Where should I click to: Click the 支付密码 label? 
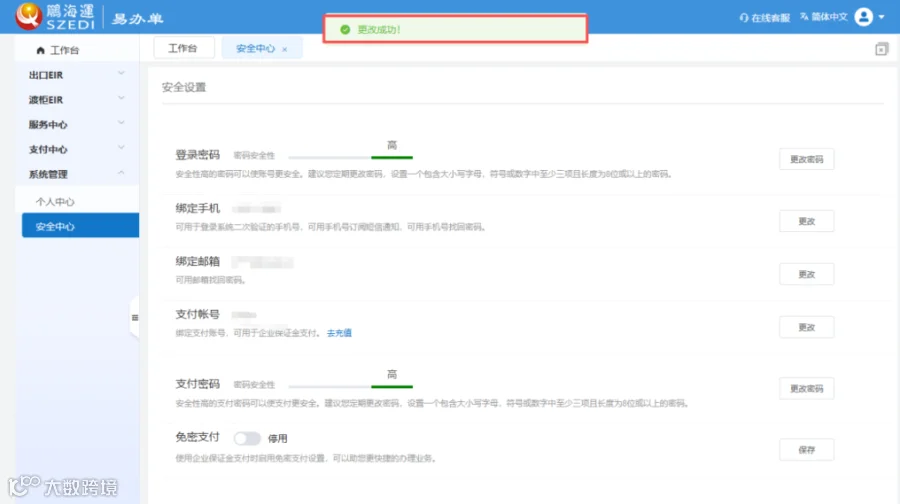coord(197,384)
